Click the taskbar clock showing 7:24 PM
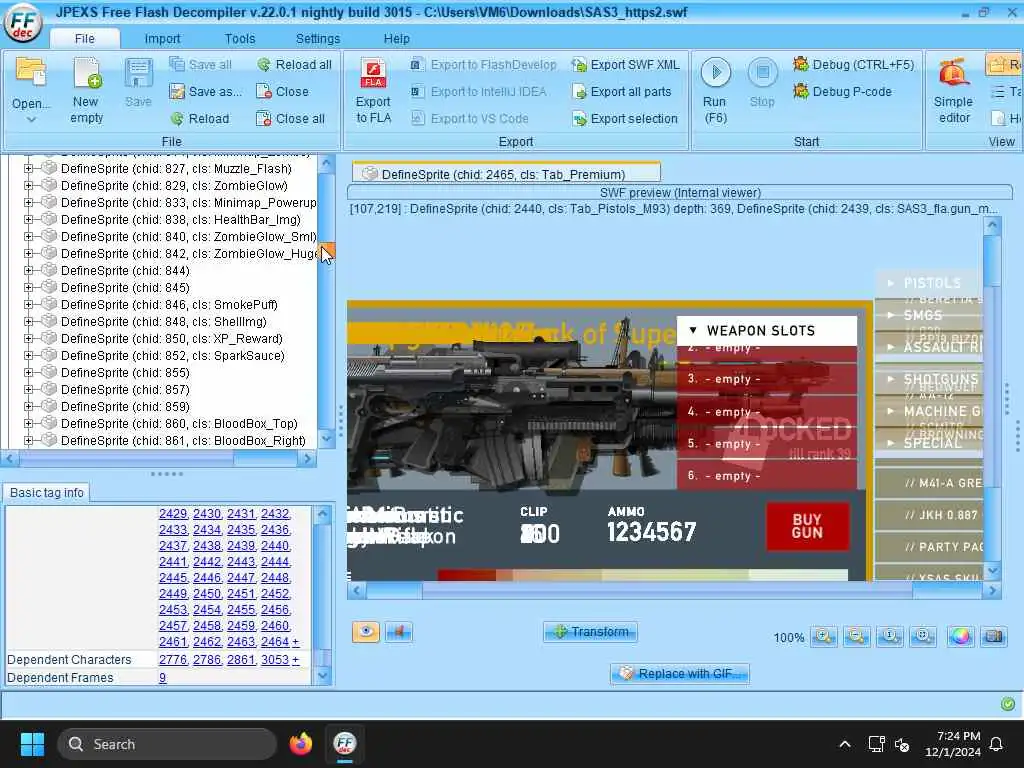The image size is (1024, 768). [x=952, y=744]
